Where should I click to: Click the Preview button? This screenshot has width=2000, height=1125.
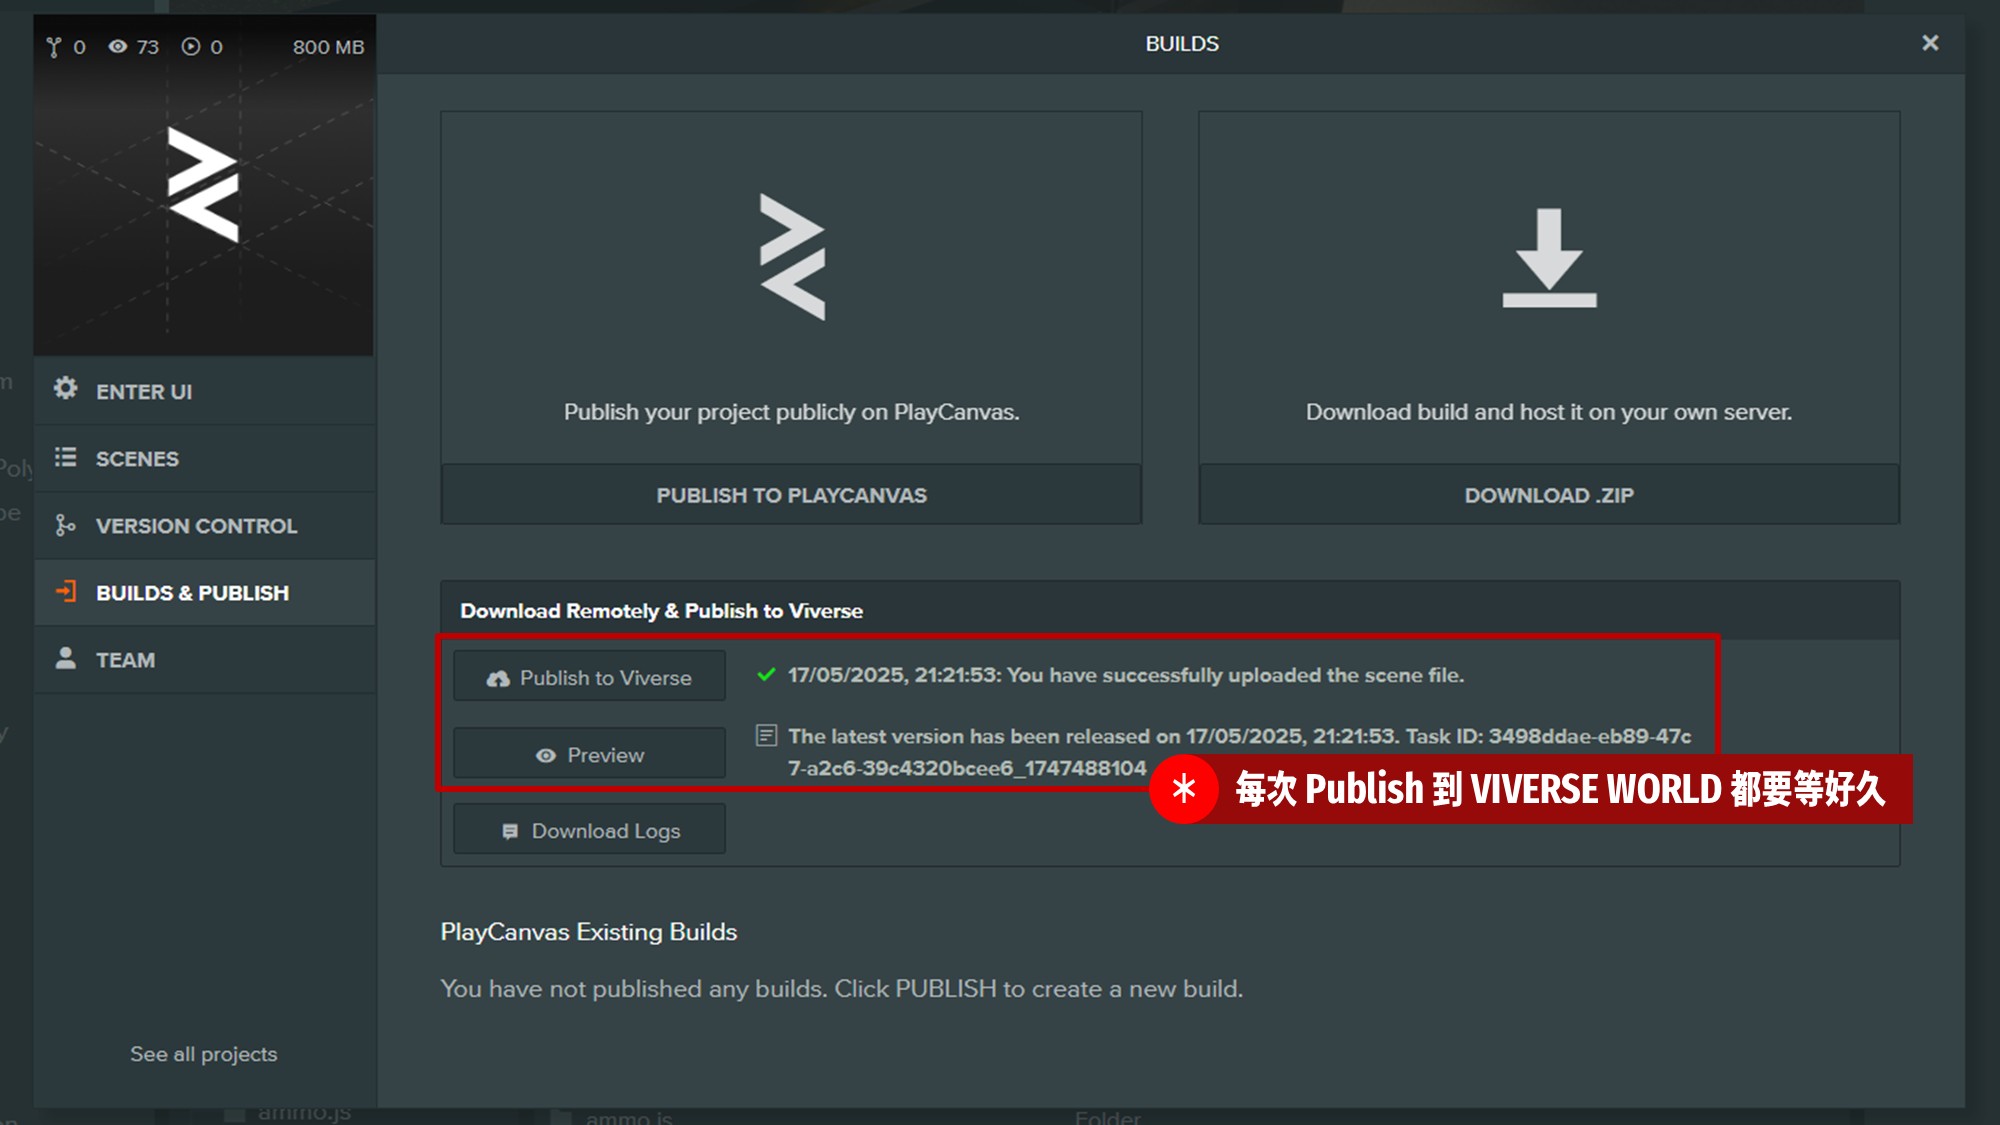click(589, 754)
